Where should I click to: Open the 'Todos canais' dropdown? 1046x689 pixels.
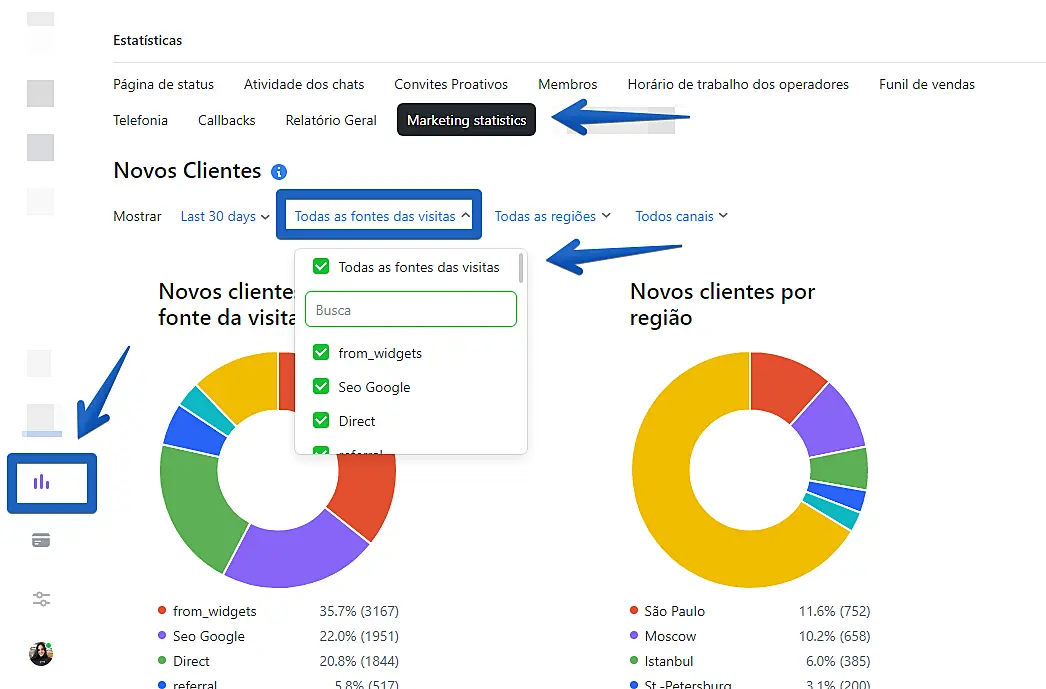681,216
